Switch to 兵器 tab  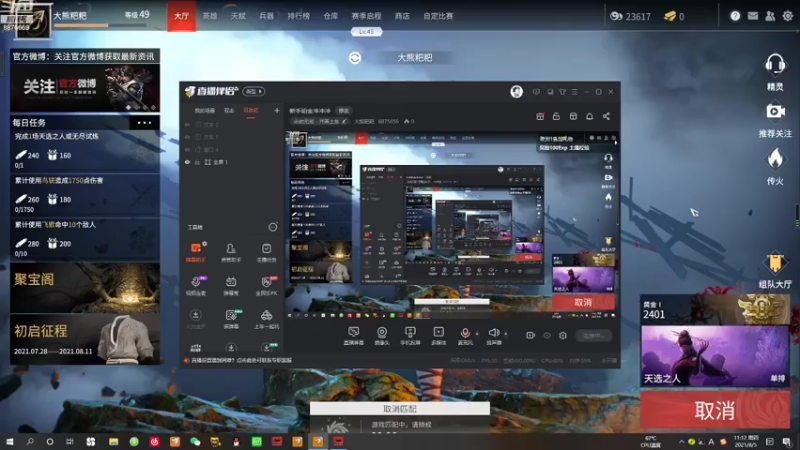coord(266,16)
